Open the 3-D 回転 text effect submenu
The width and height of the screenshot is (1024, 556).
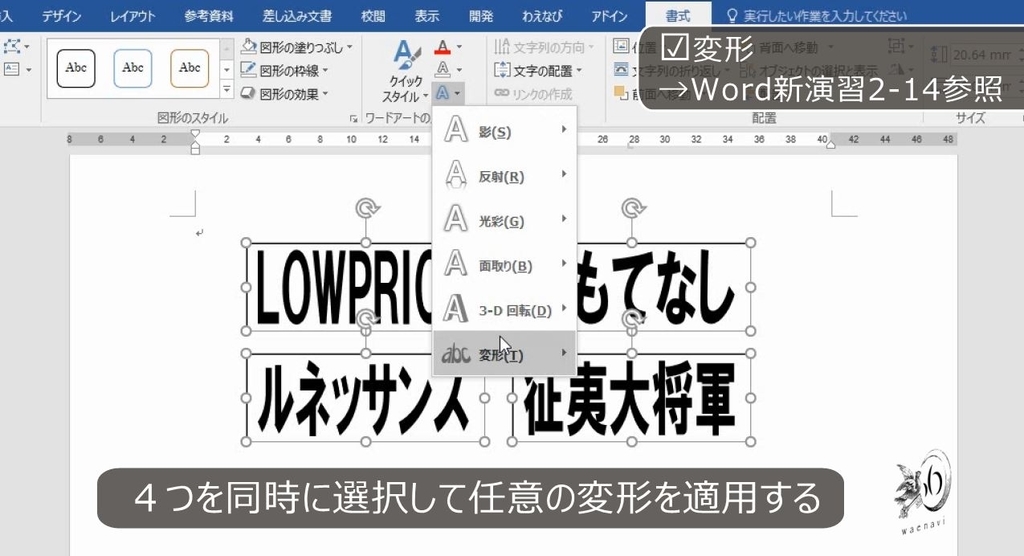[504, 308]
